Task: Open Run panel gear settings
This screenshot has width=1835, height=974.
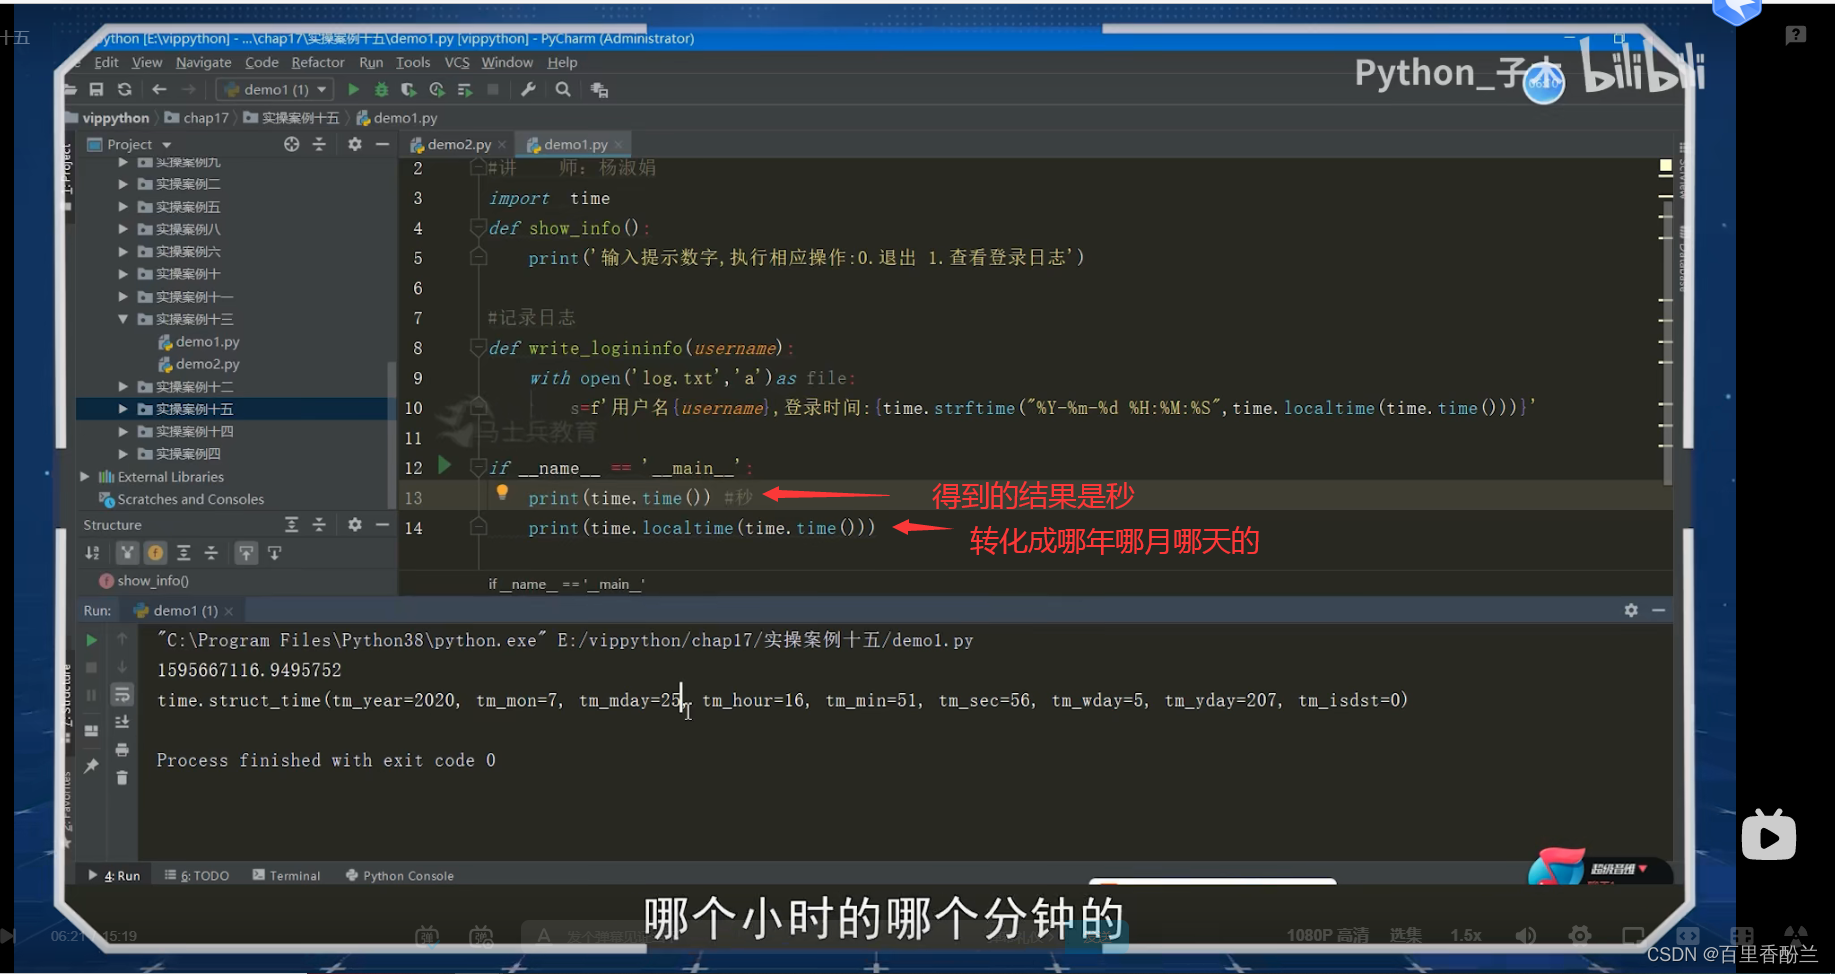Action: (x=1631, y=610)
